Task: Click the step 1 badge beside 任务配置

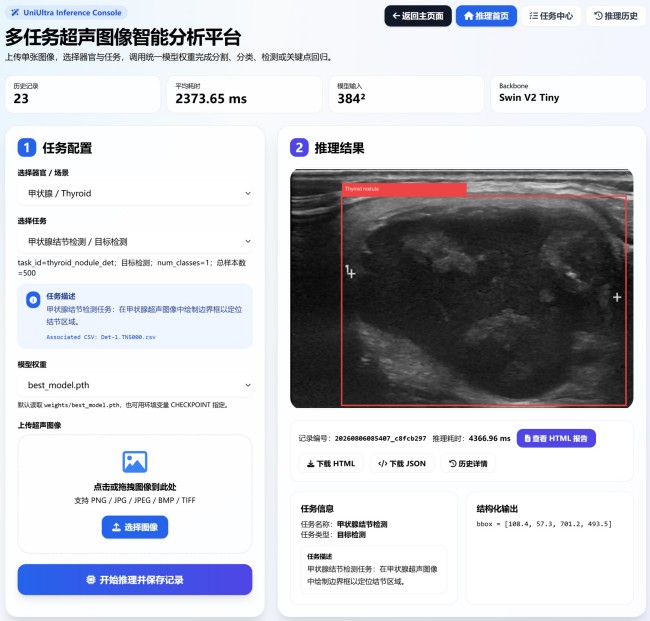Action: pos(27,148)
